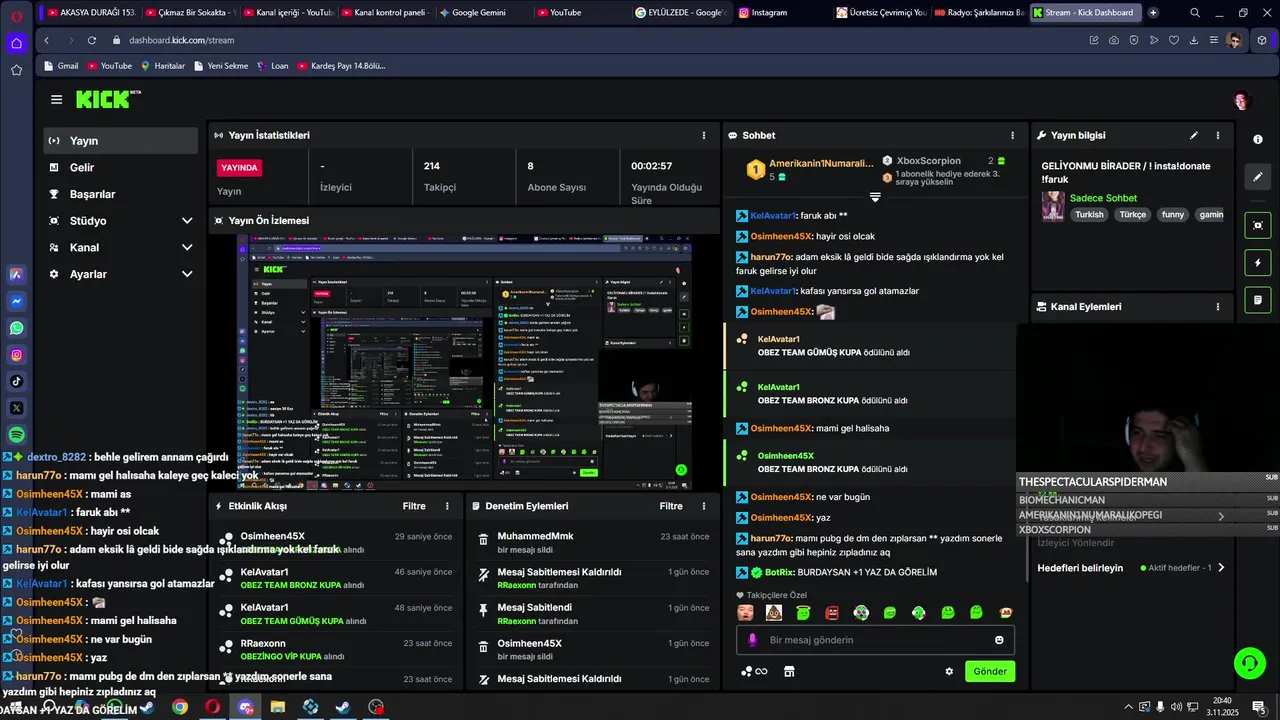
Task: Click the Sadece Sohbet category link
Action: pos(1103,198)
